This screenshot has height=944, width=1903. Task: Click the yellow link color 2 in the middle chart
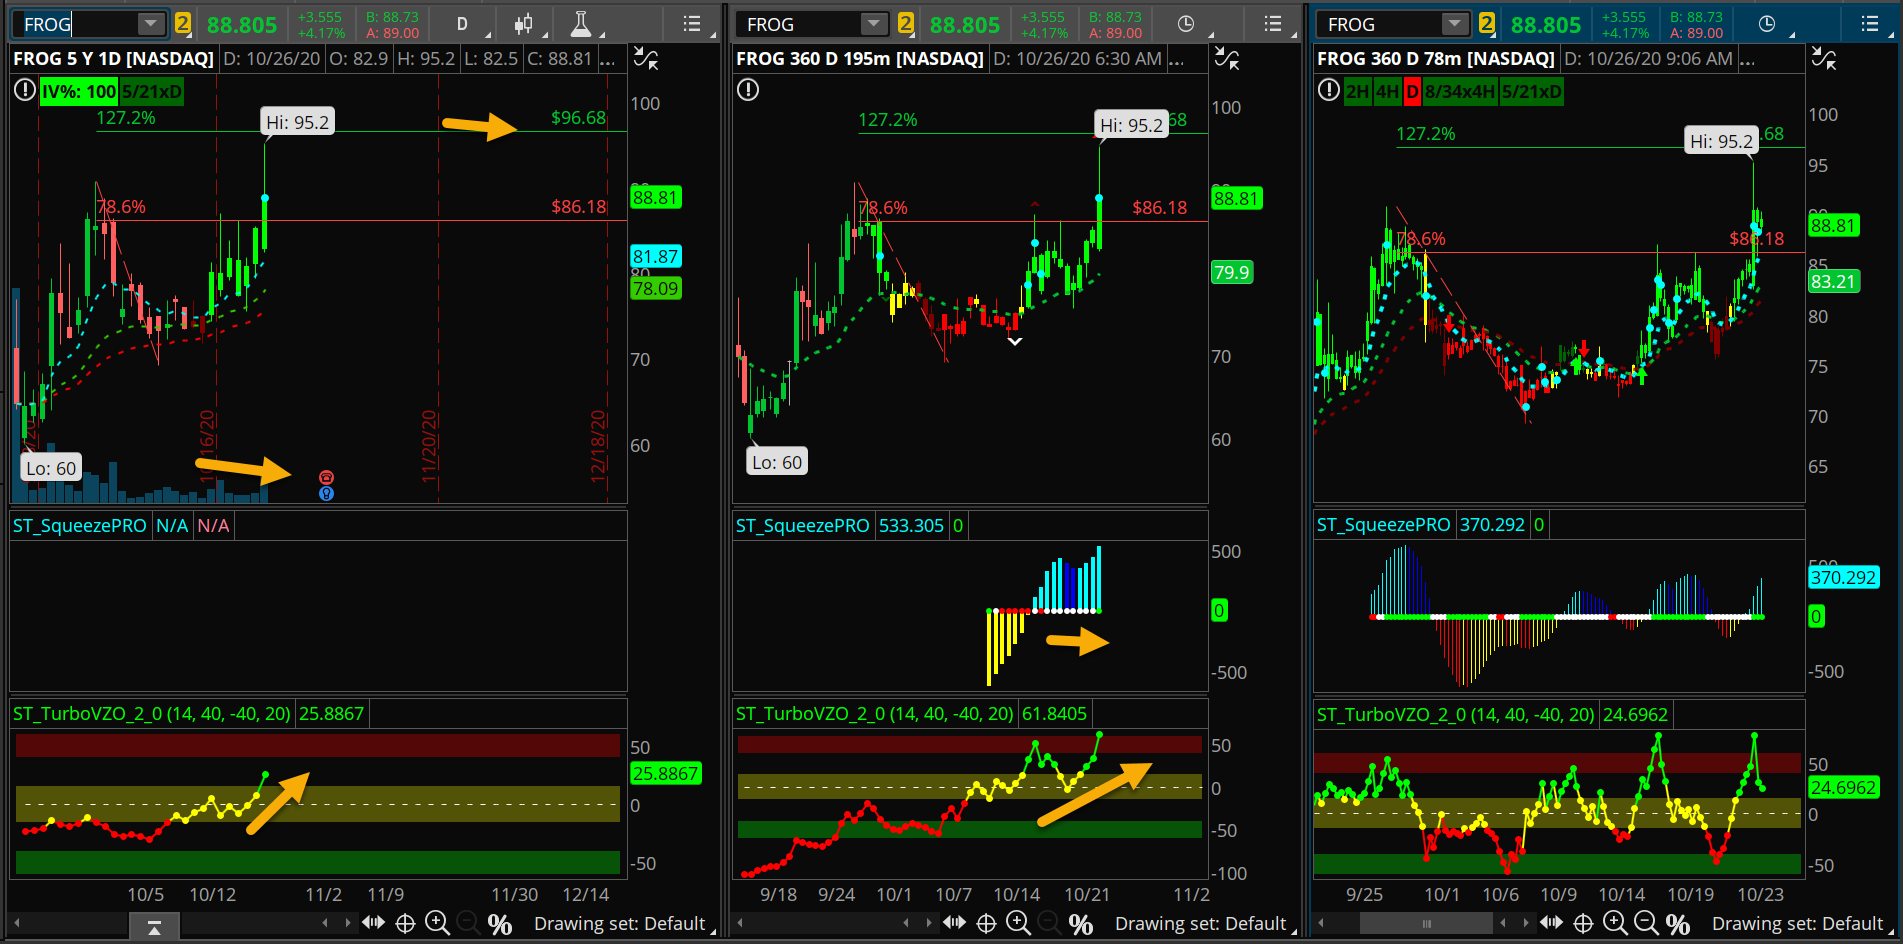pos(905,24)
